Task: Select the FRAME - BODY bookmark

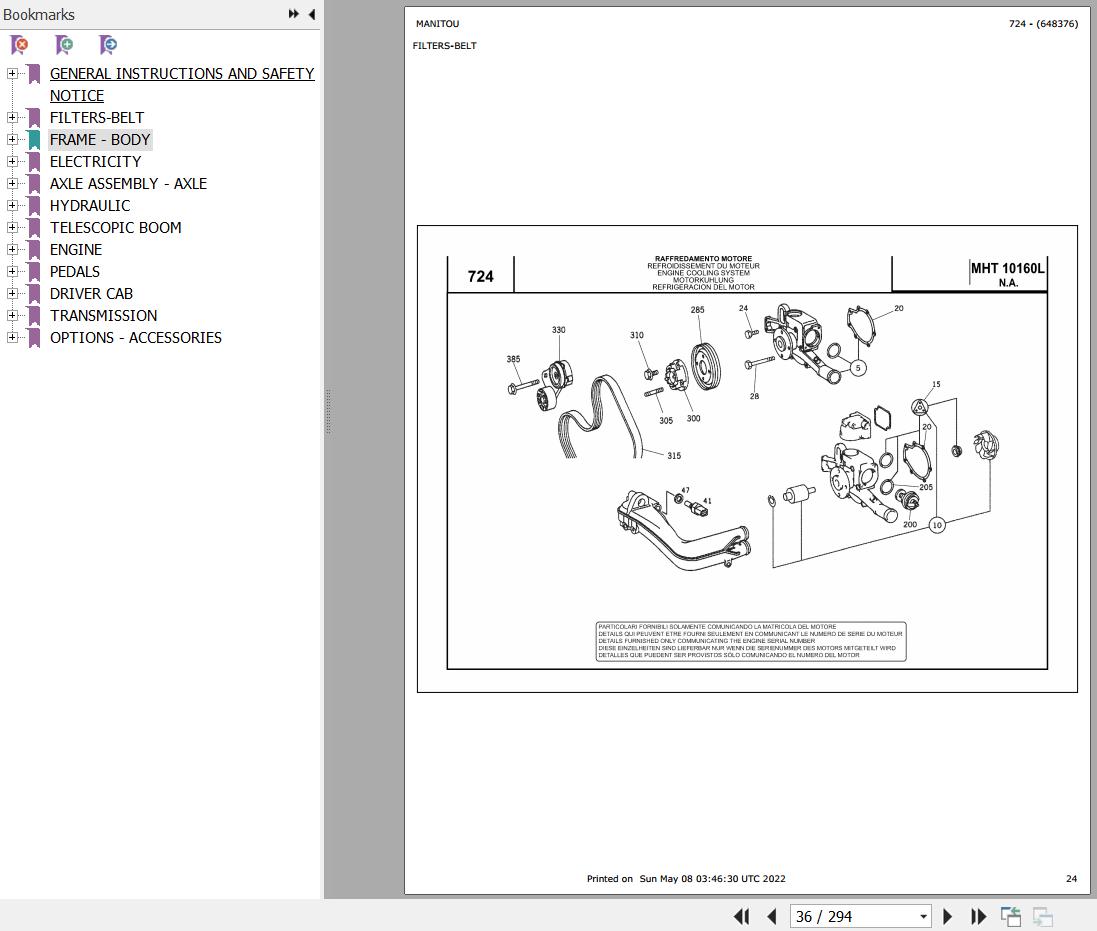Action: (x=100, y=140)
